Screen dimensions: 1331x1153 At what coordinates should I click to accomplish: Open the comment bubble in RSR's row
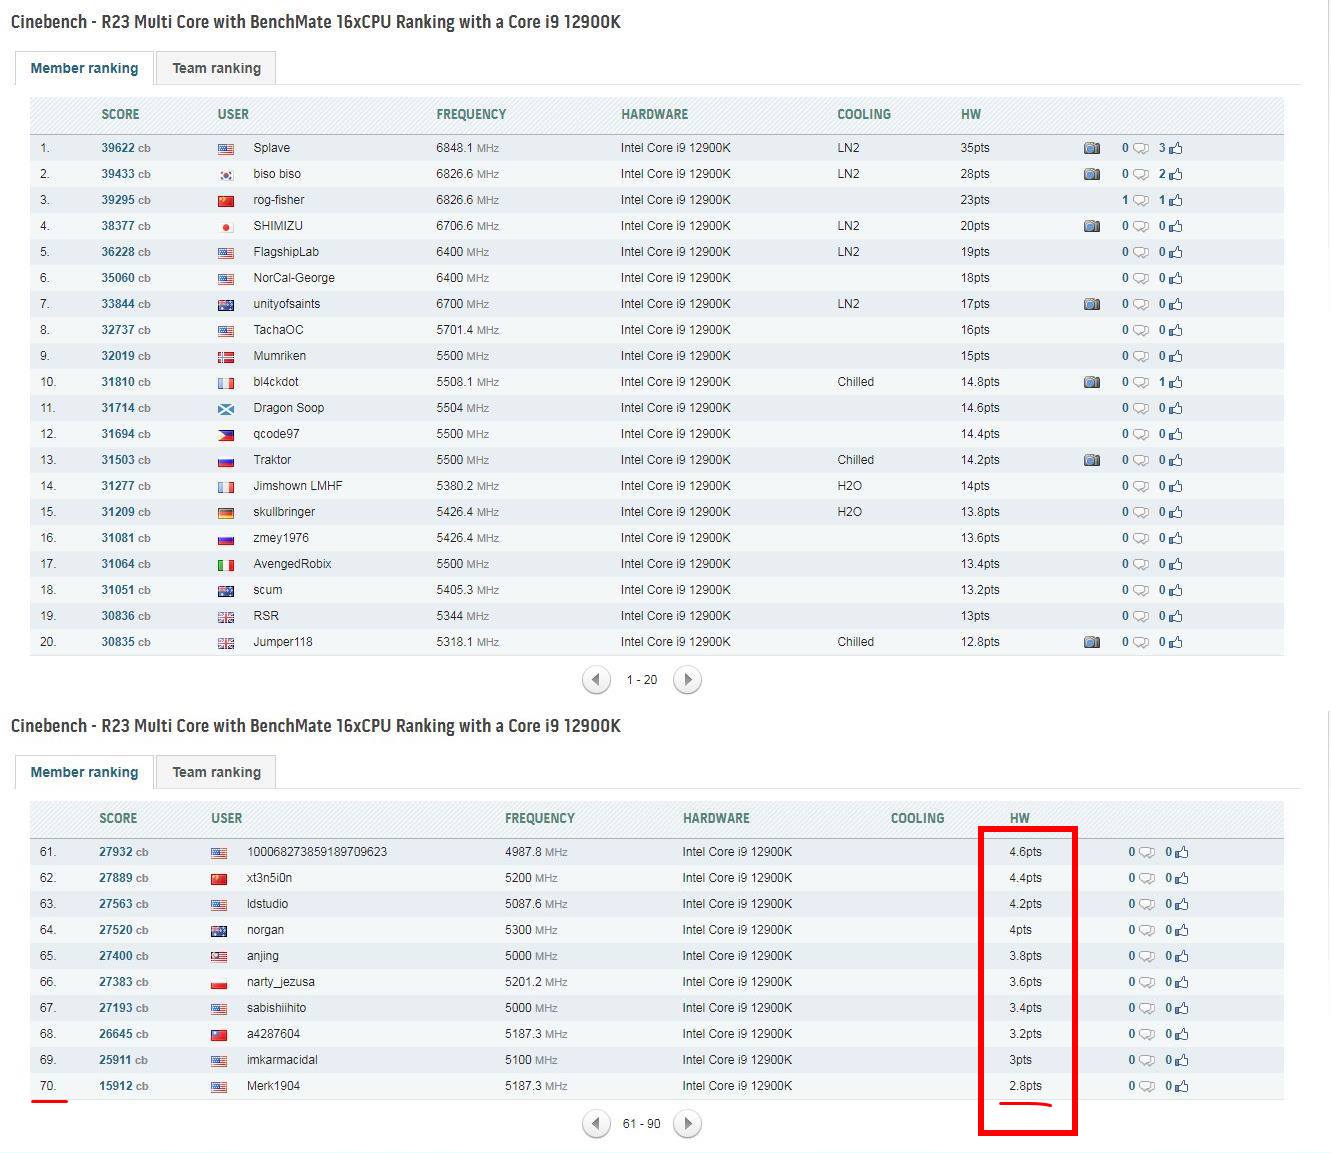click(x=1140, y=616)
